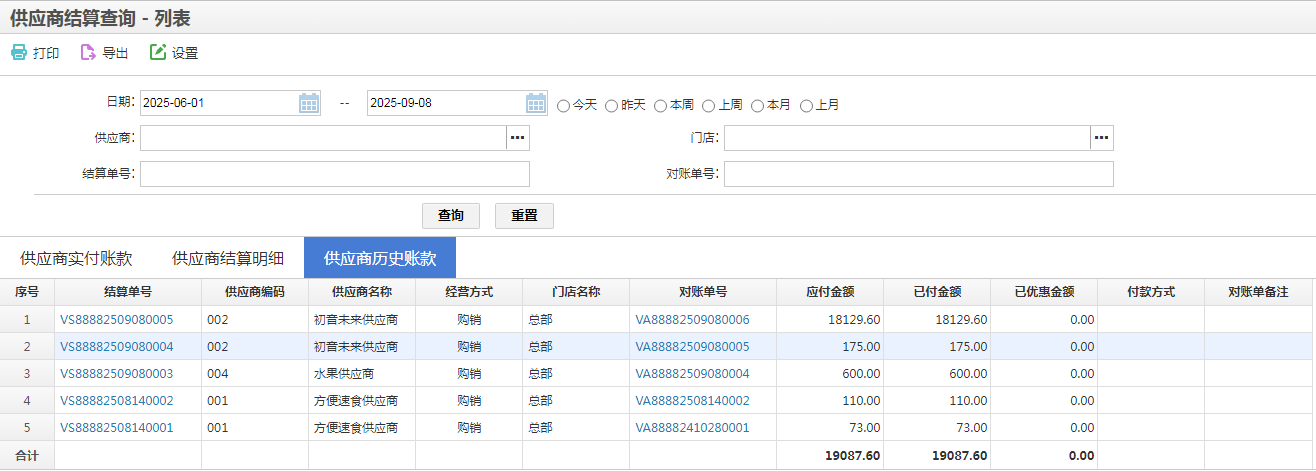Click into the 供应商 input field
The image size is (1316, 471).
click(323, 138)
